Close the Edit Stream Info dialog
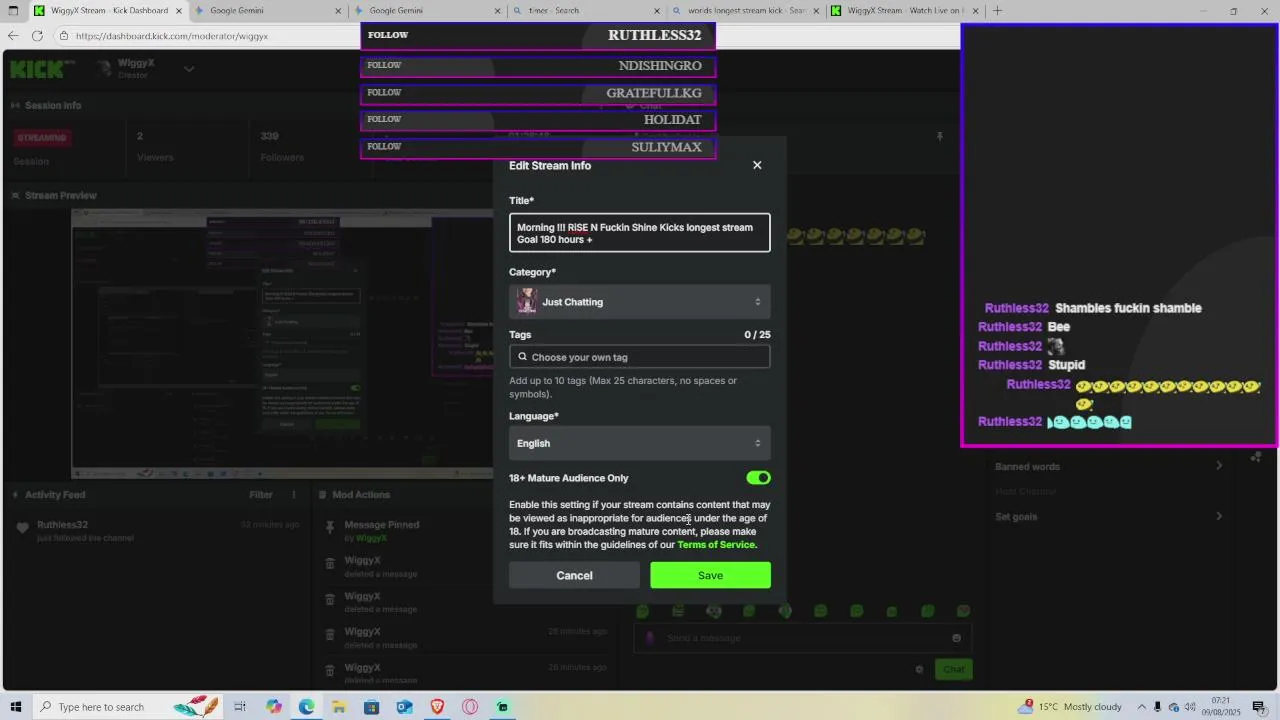 (x=757, y=165)
